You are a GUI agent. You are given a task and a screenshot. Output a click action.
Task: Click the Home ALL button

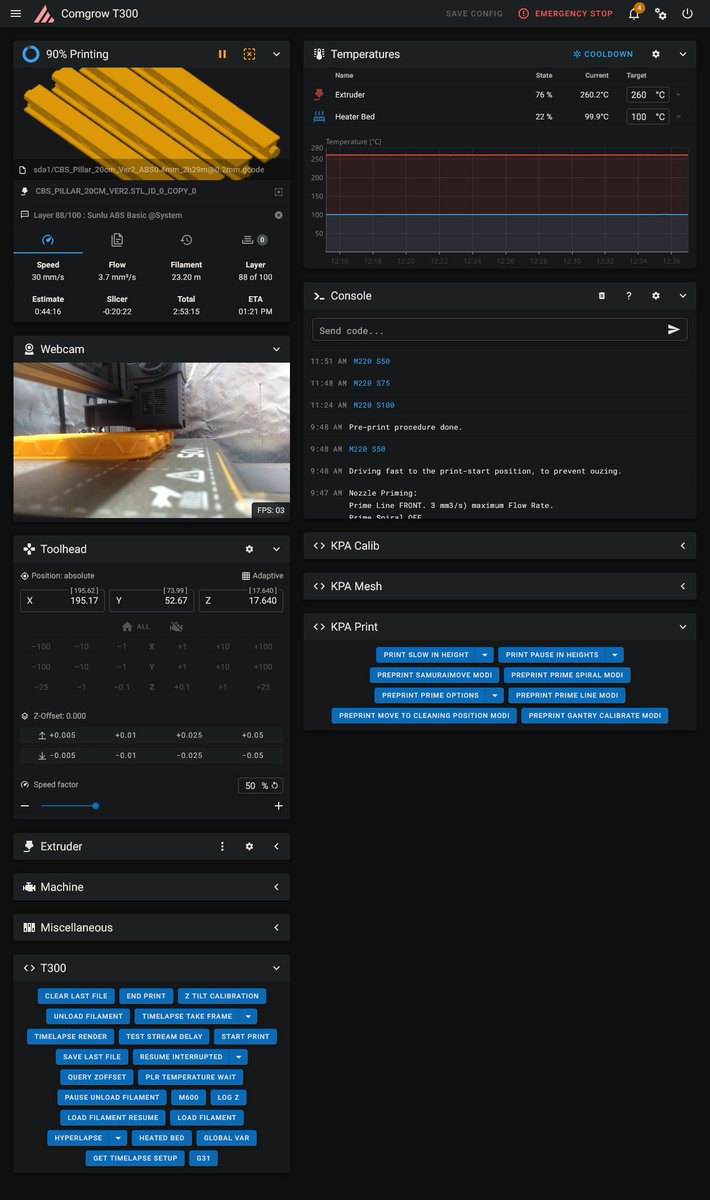[x=136, y=626]
